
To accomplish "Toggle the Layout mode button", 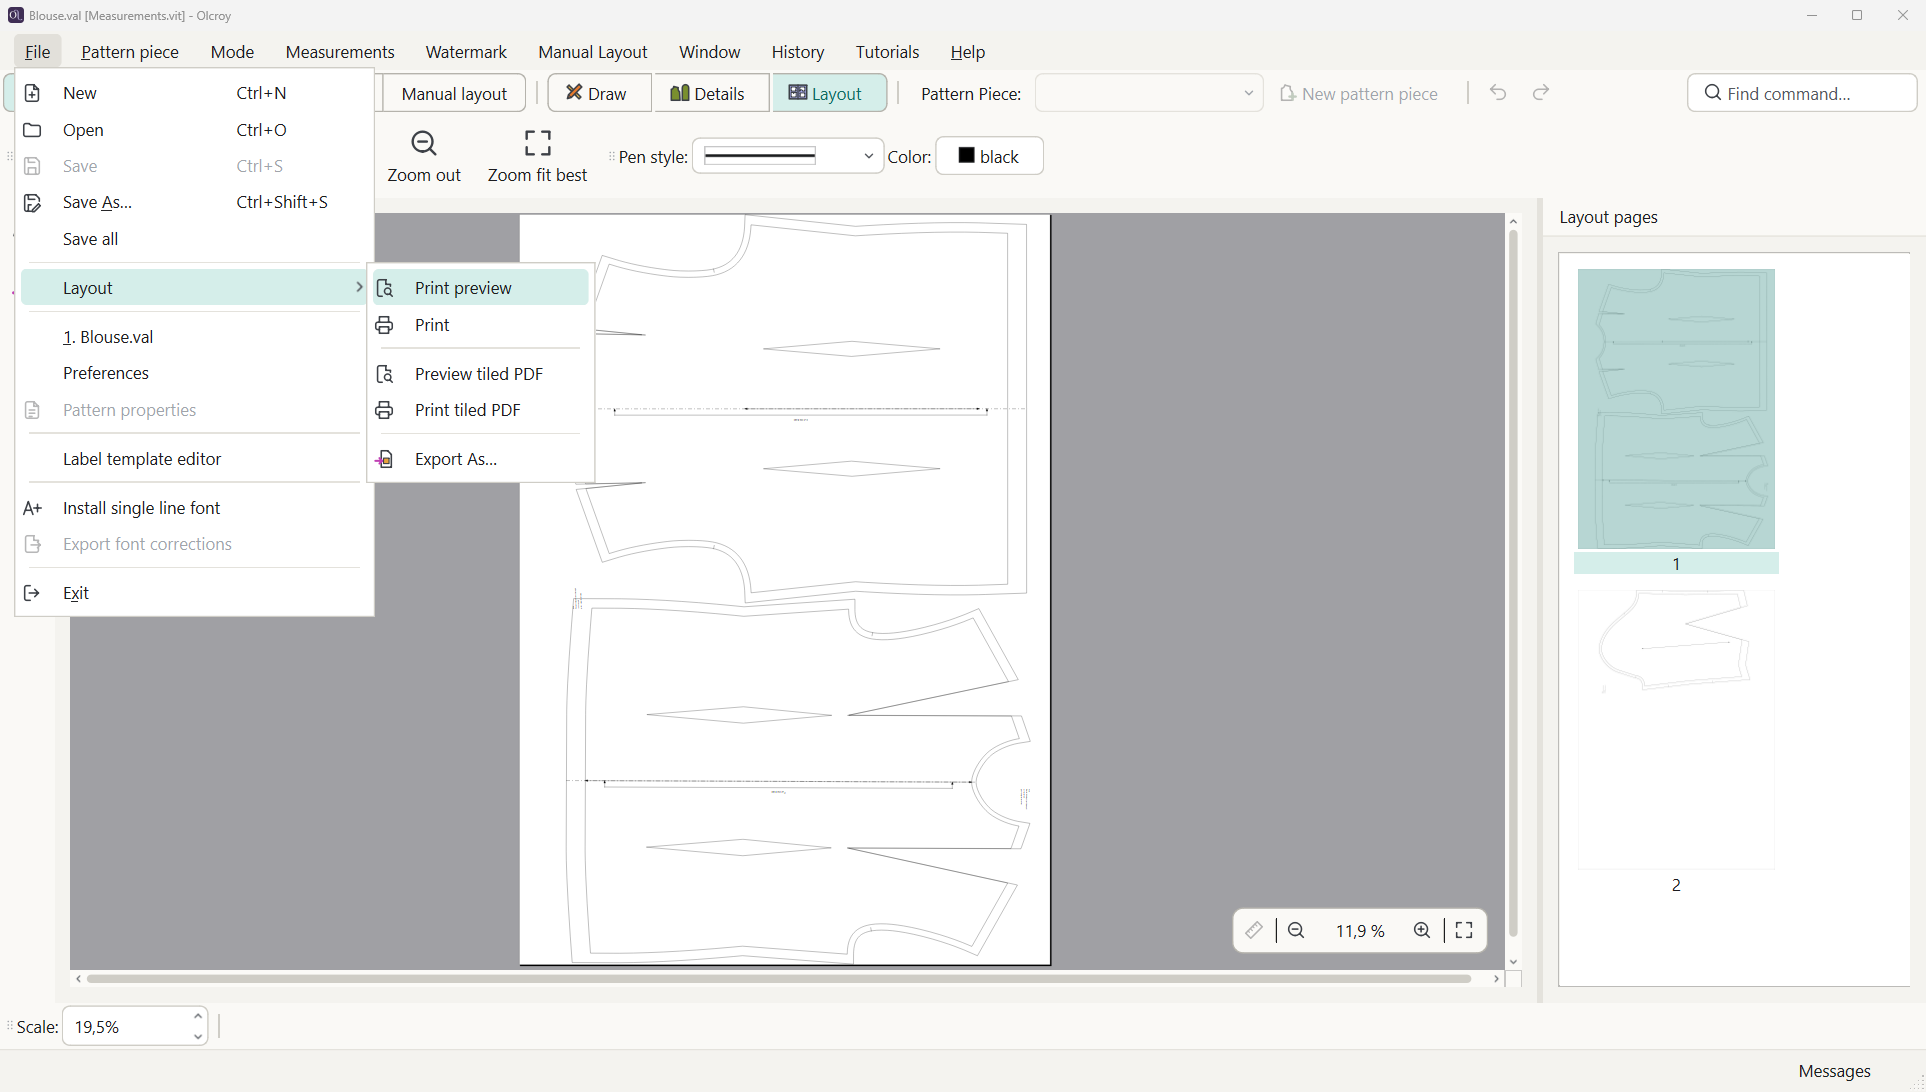I will (x=828, y=93).
